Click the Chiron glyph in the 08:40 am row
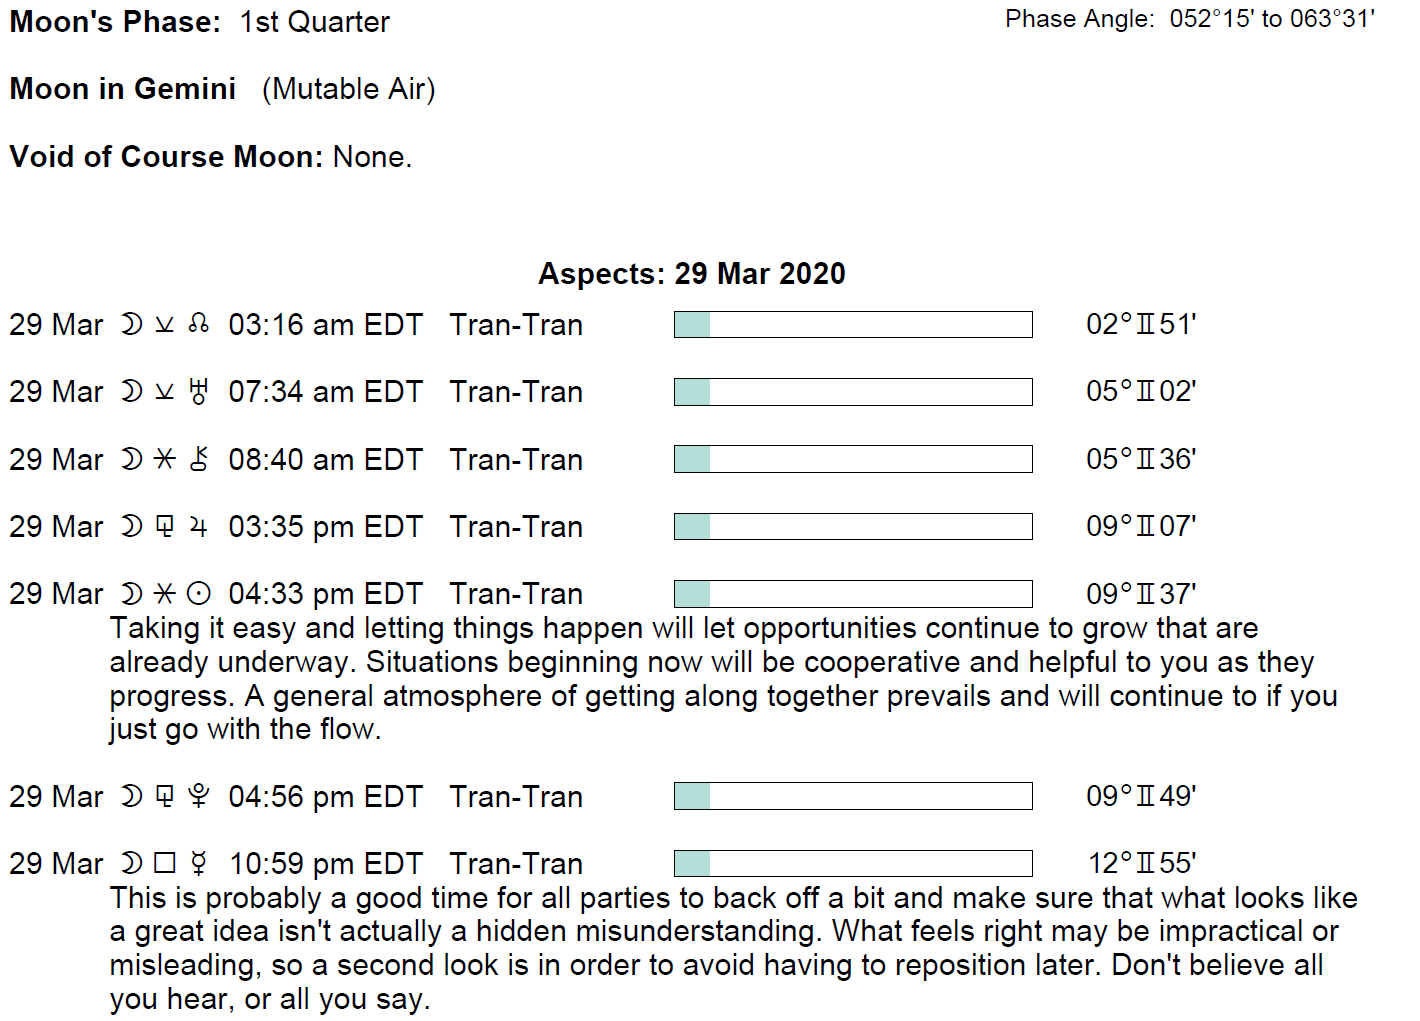Viewport: 1420px width, 1021px height. [x=198, y=459]
